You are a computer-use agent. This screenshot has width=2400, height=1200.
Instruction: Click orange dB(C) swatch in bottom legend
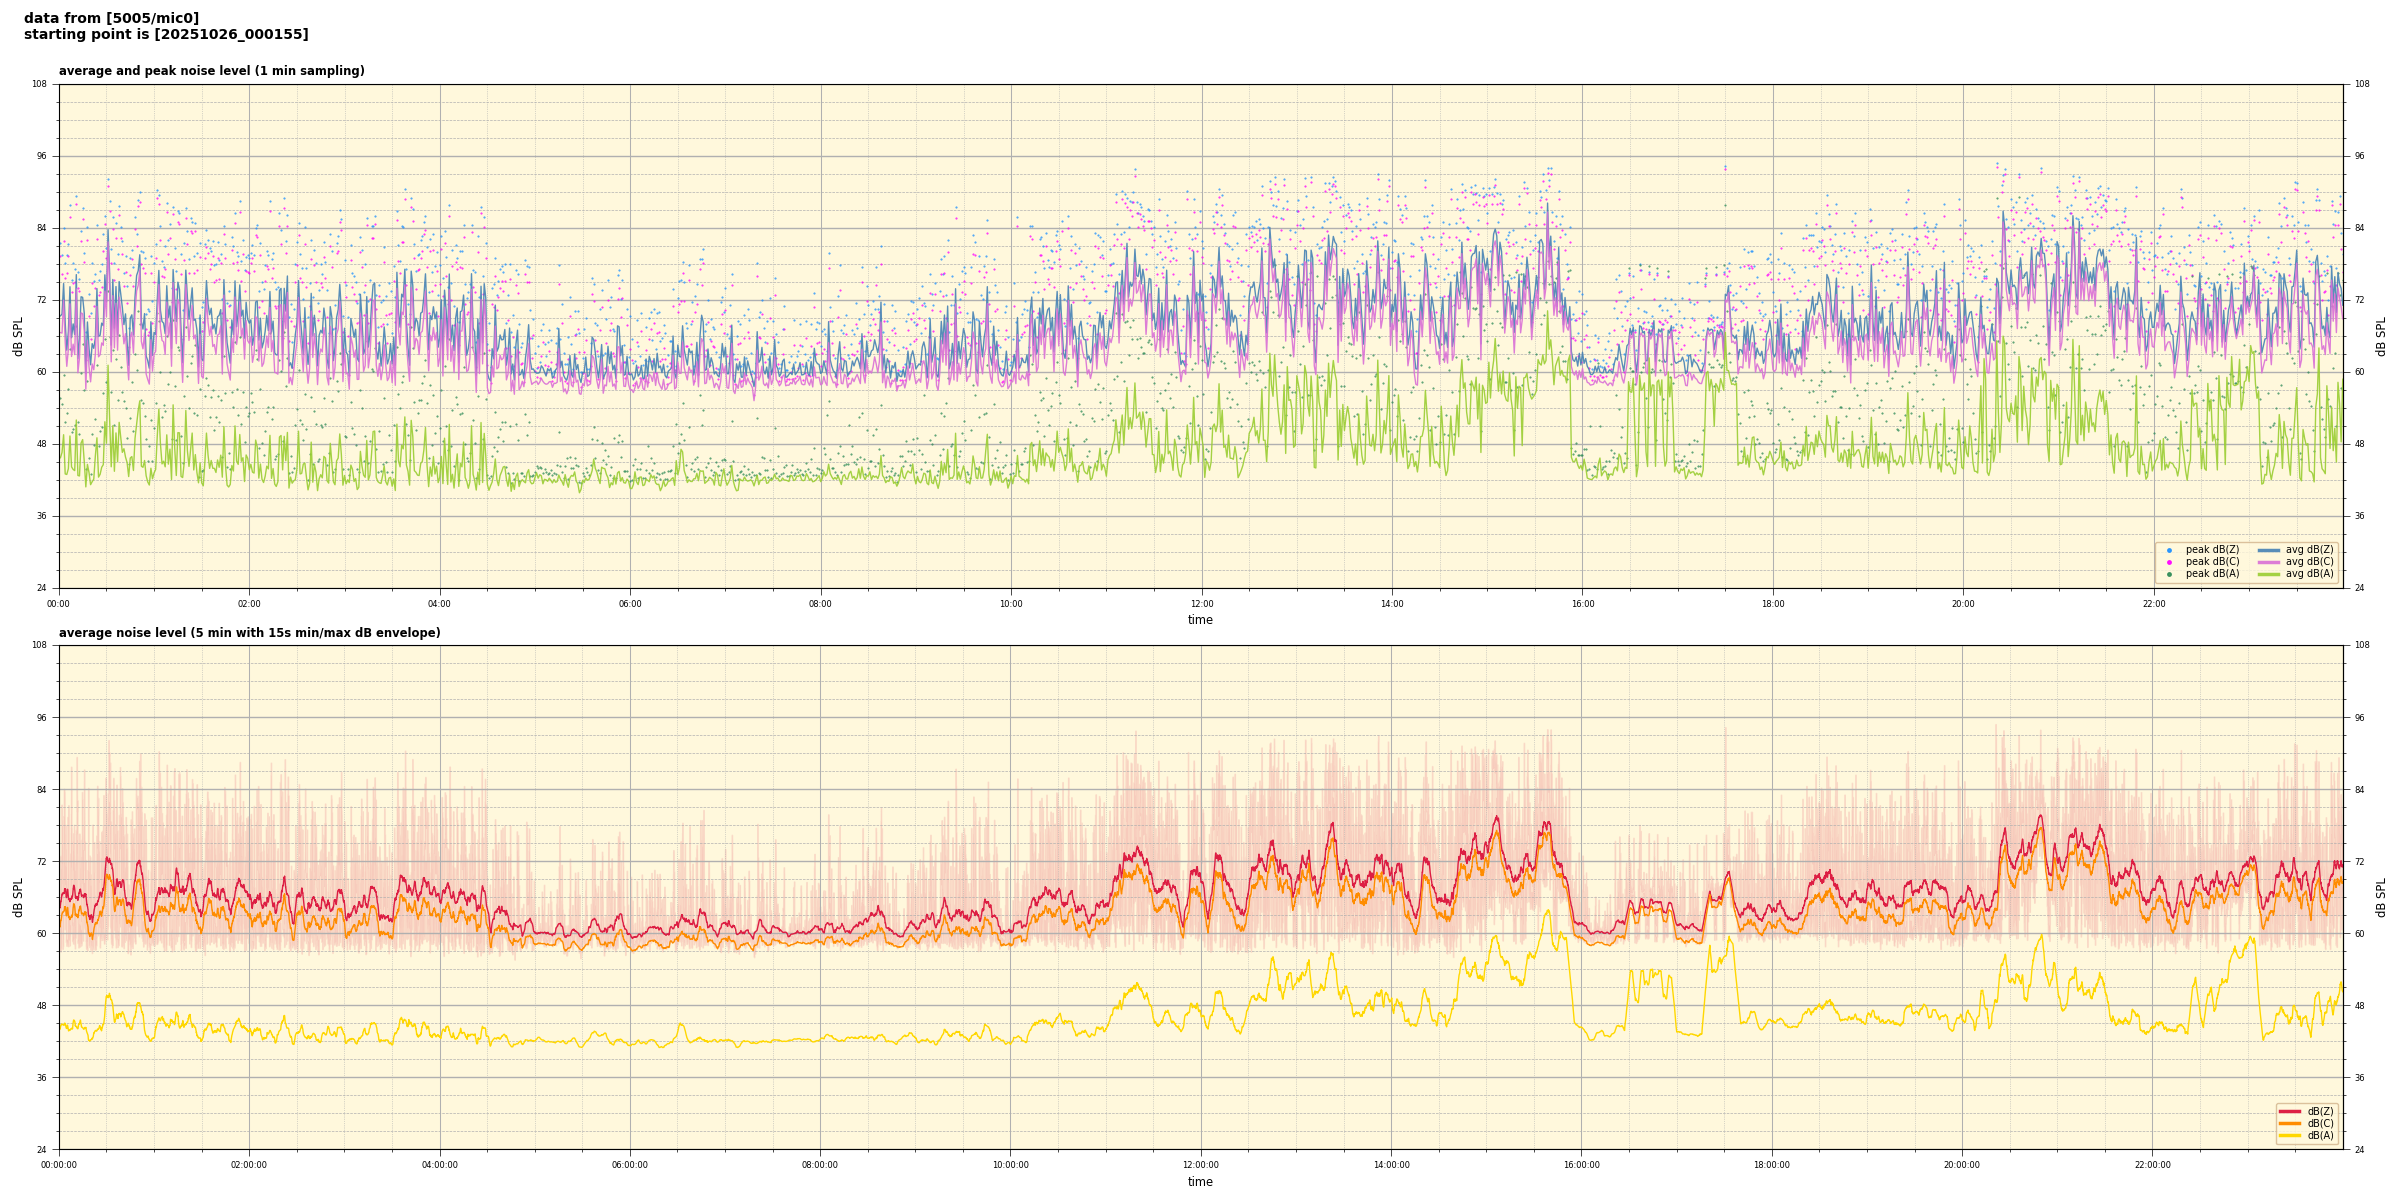coord(2289,1123)
